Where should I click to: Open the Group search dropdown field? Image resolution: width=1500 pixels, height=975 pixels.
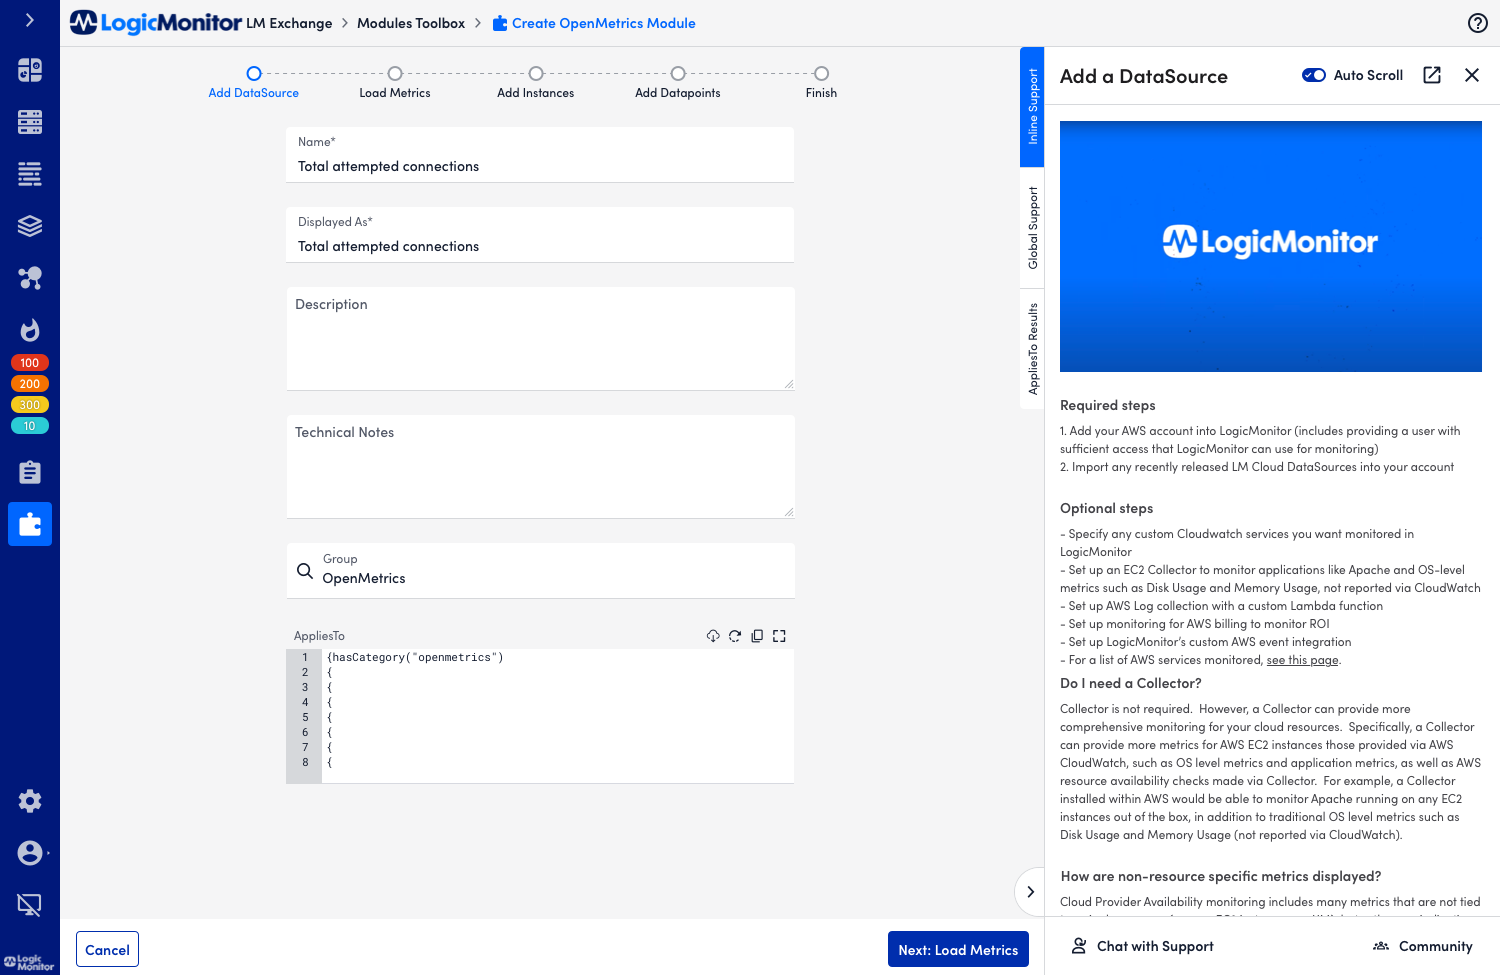click(540, 571)
